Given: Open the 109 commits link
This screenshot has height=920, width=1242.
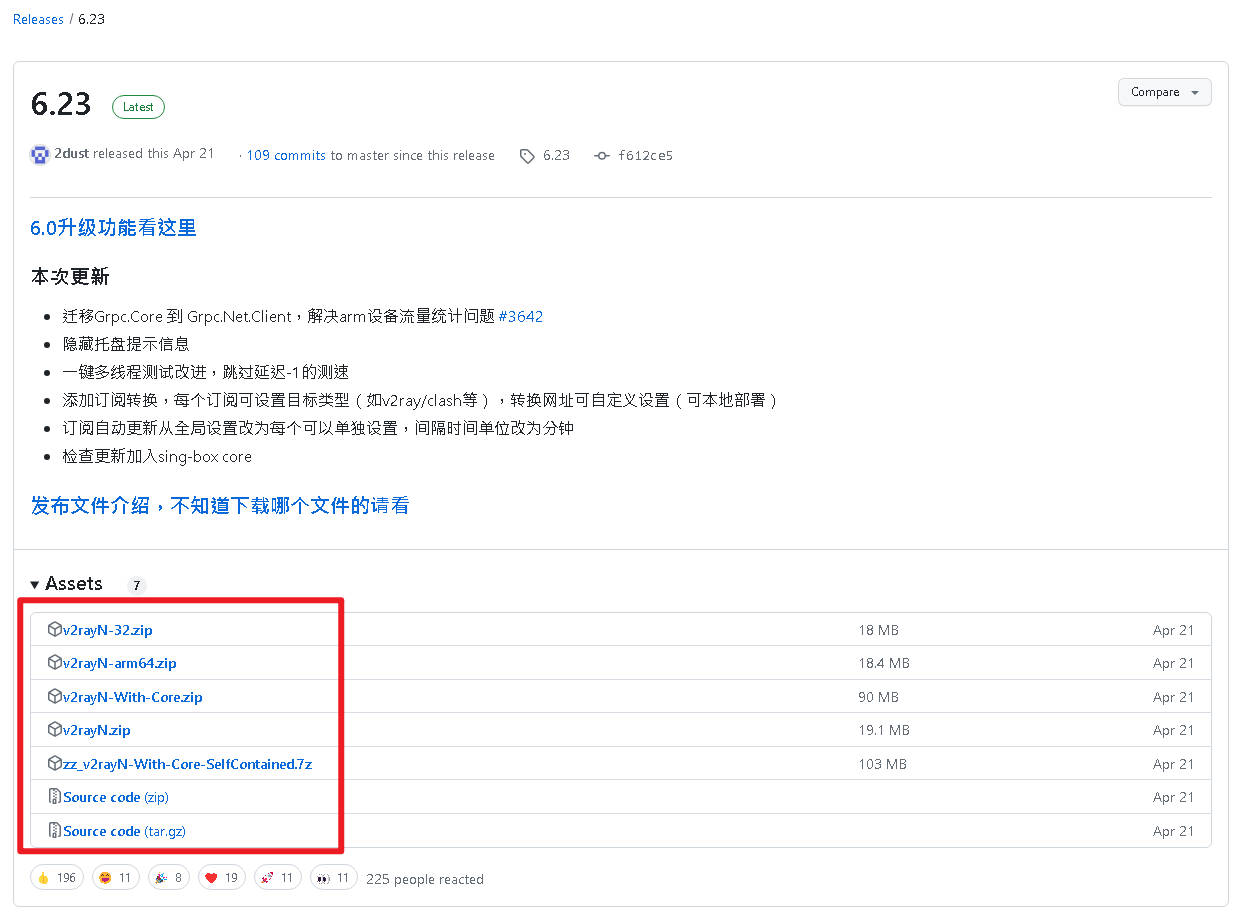Looking at the screenshot, I should point(286,155).
